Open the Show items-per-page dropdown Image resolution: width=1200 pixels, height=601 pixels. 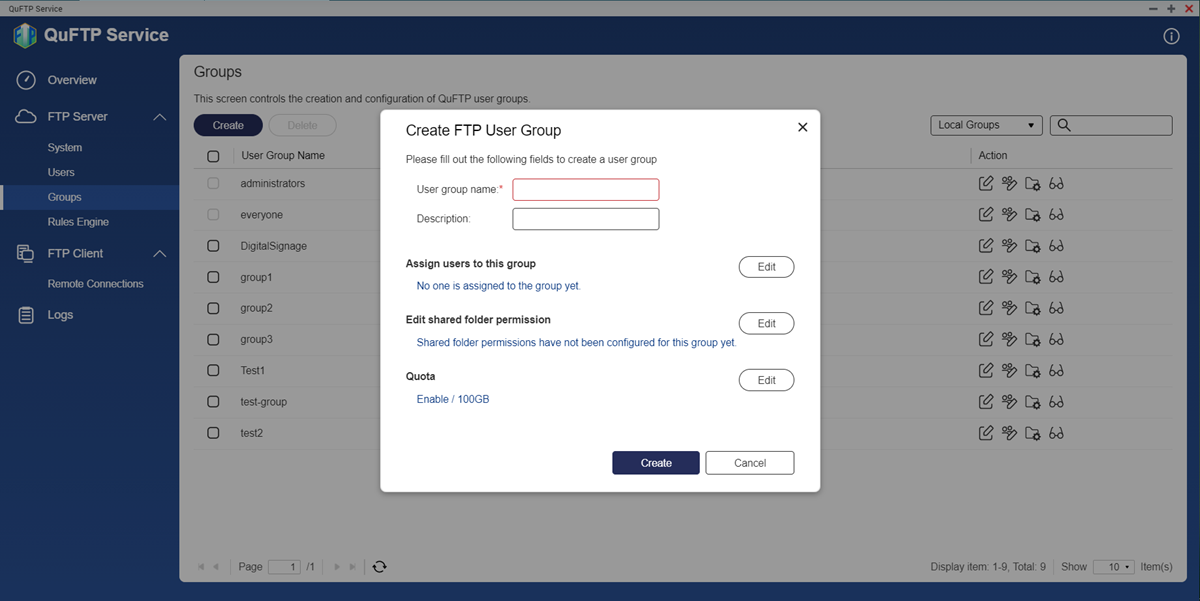pyautogui.click(x=1114, y=567)
